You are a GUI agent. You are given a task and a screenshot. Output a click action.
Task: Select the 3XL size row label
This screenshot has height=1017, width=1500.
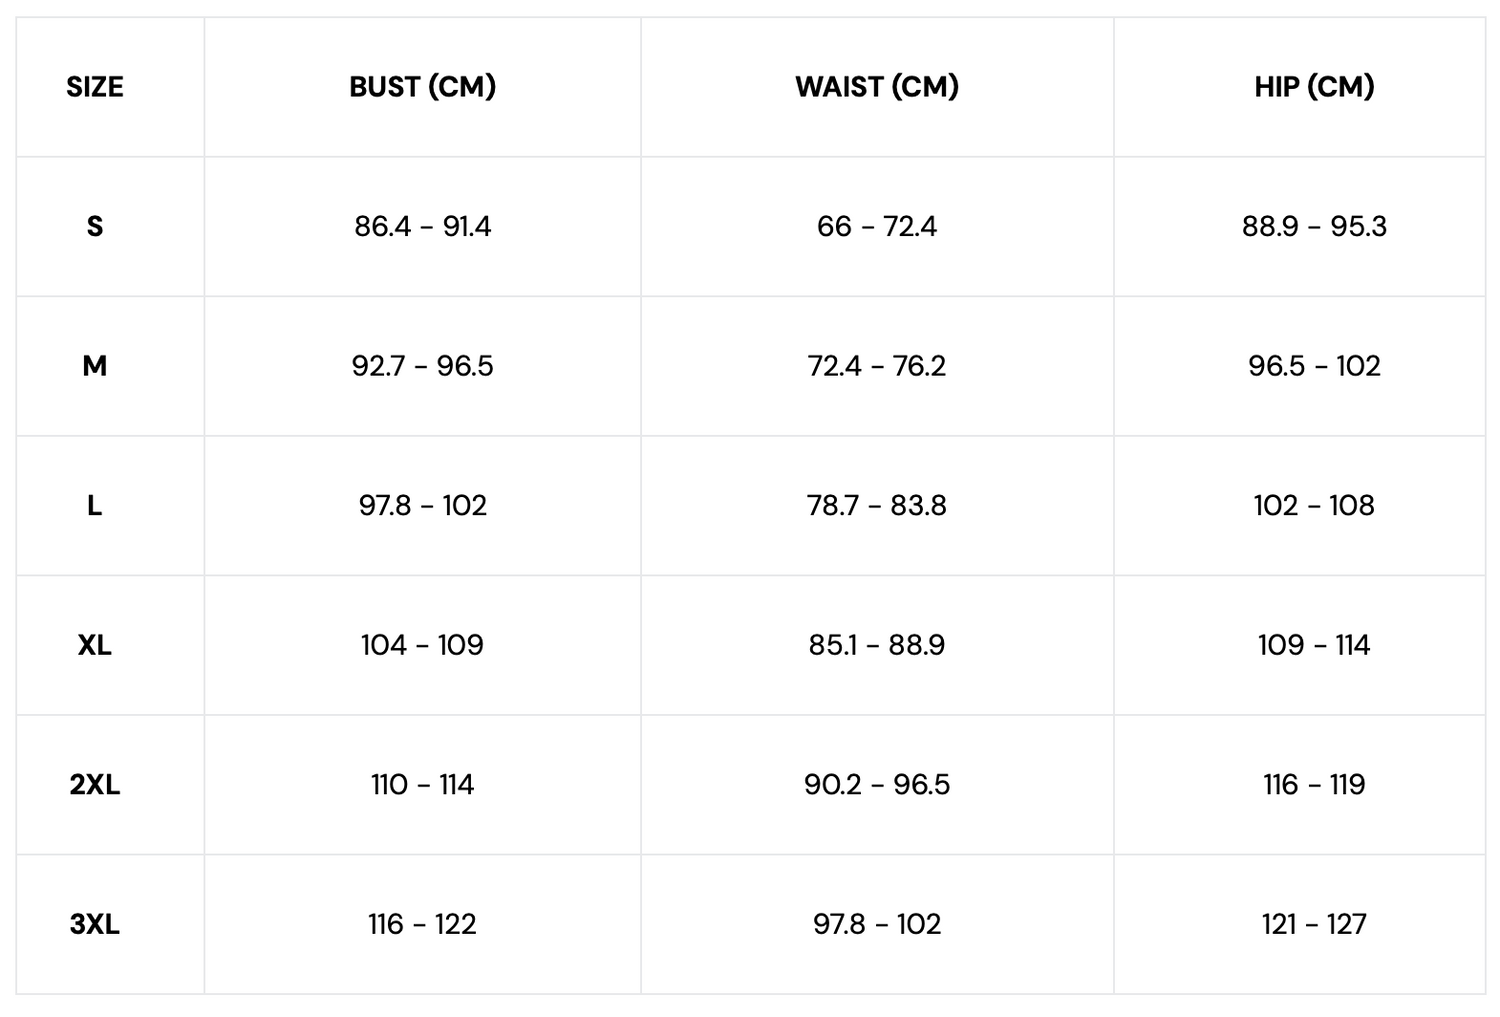[x=95, y=924]
